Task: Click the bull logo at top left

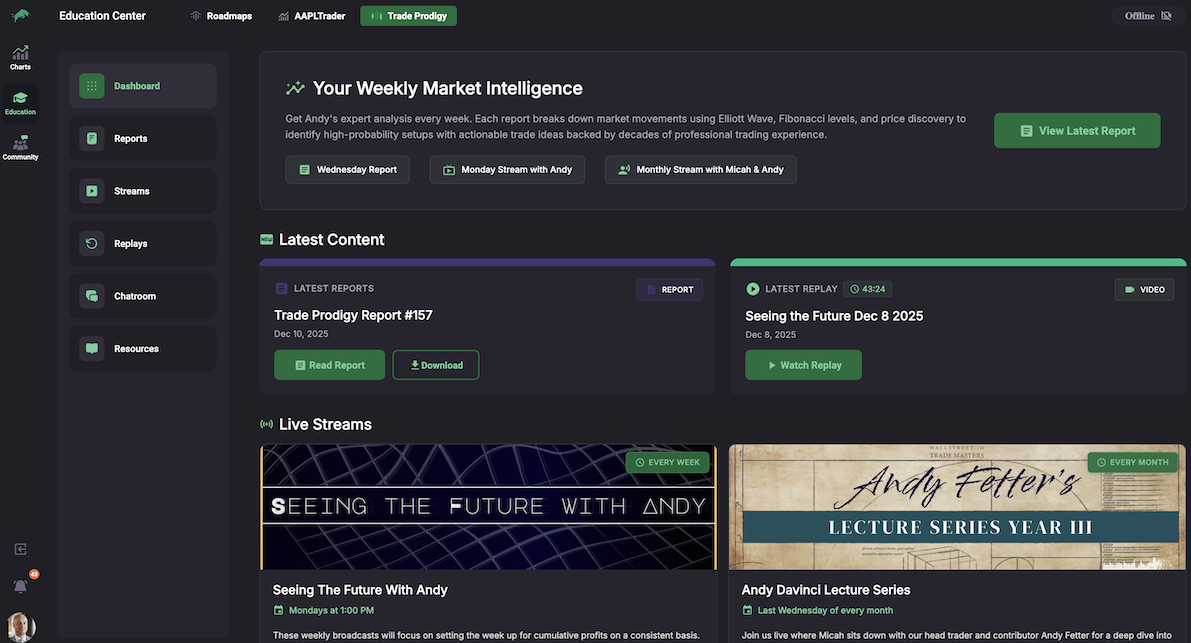Action: coord(20,15)
